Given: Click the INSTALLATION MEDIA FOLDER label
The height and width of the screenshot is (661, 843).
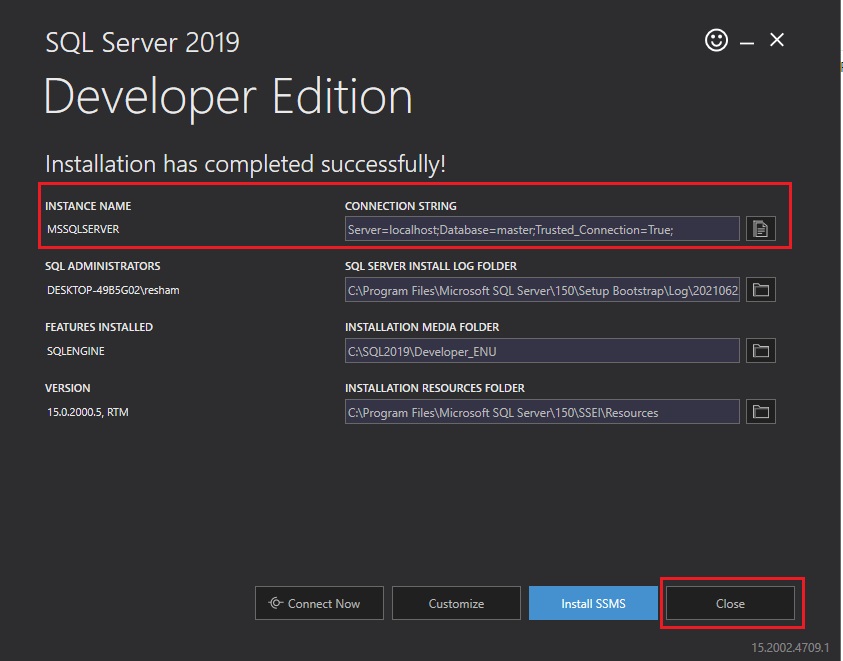Looking at the screenshot, I should pos(422,327).
